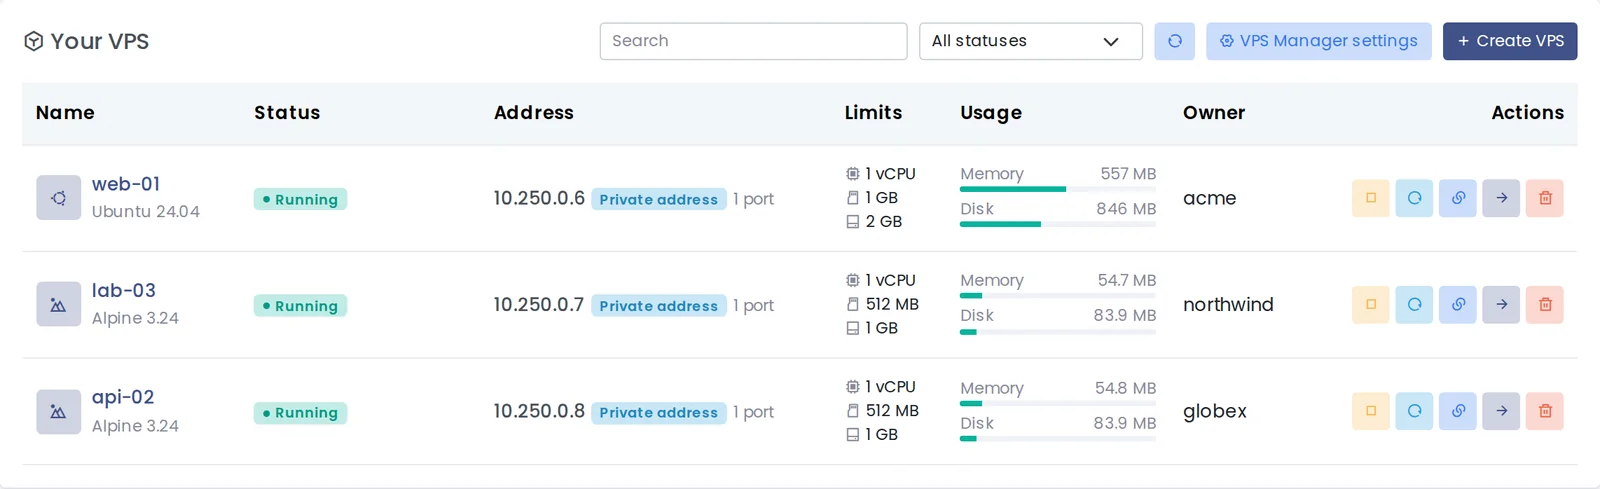Viewport: 1600px width, 489px height.
Task: Select the address 10.250.0.6
Action: coord(539,198)
